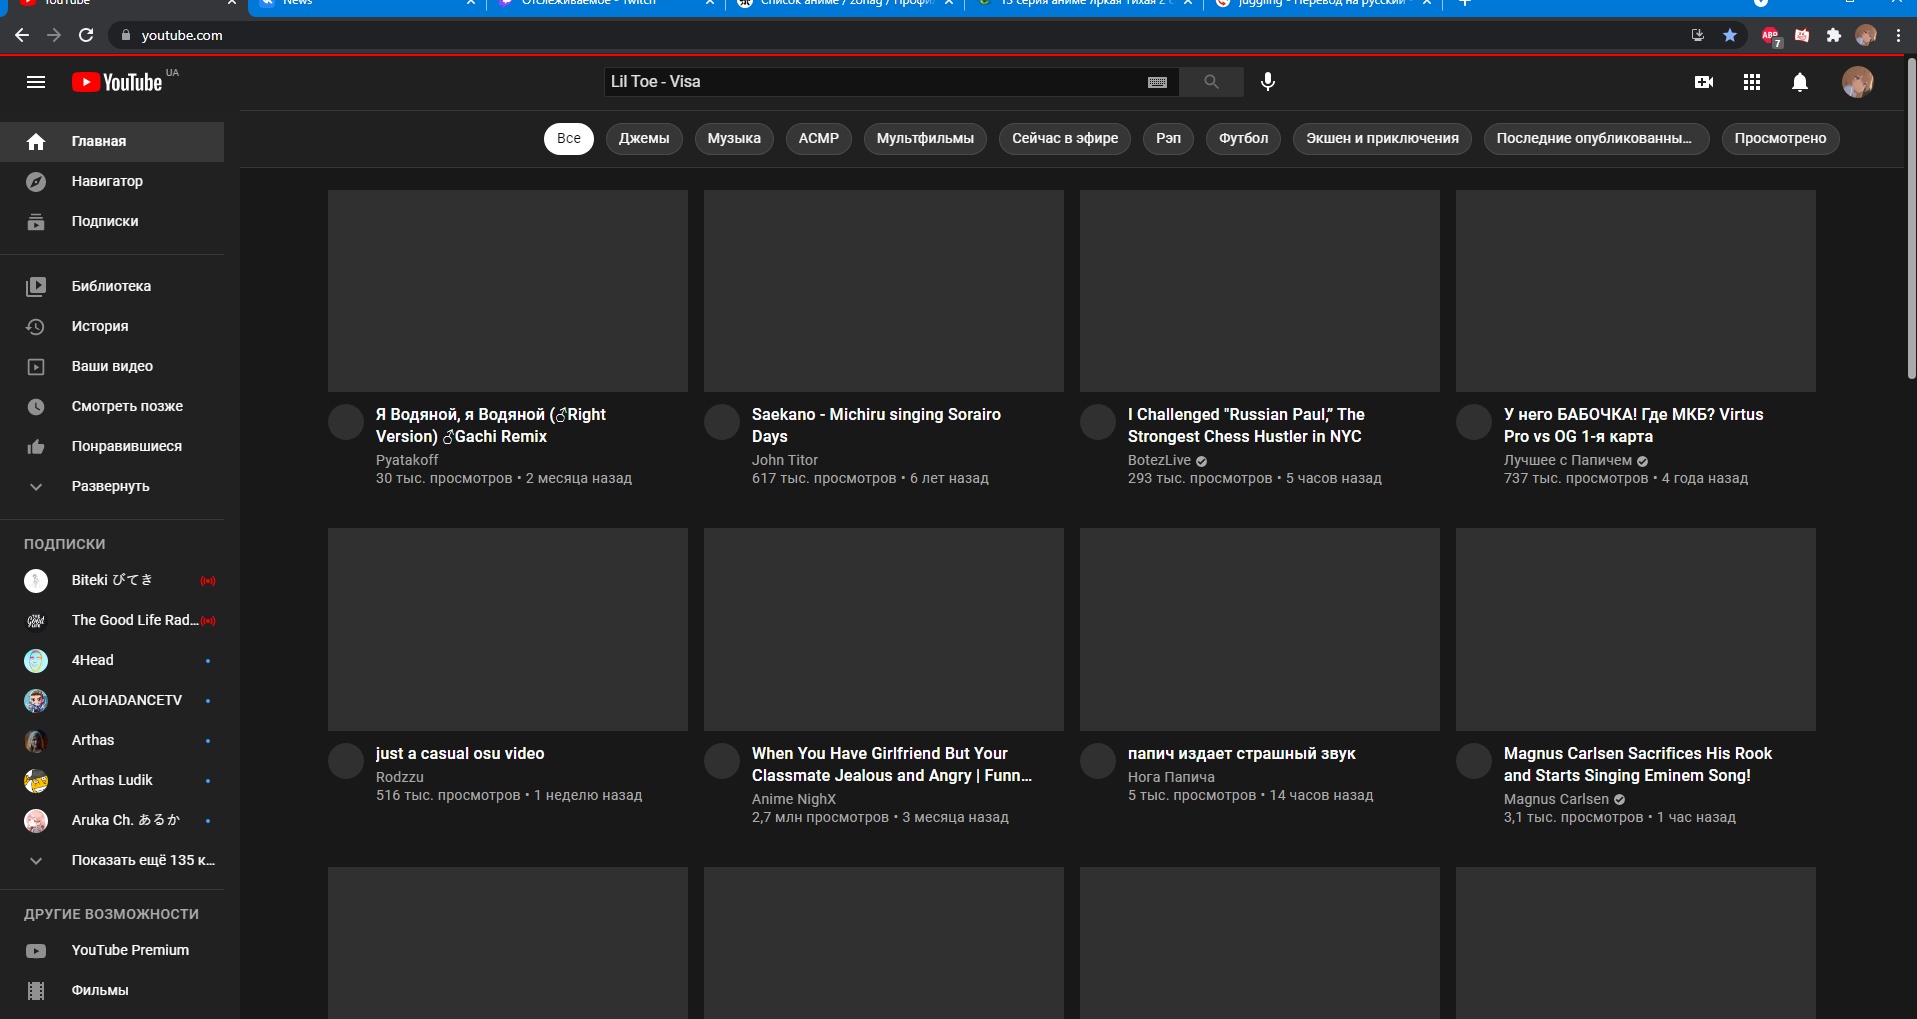Open Arthas Ludik subscription channel

pos(112,780)
